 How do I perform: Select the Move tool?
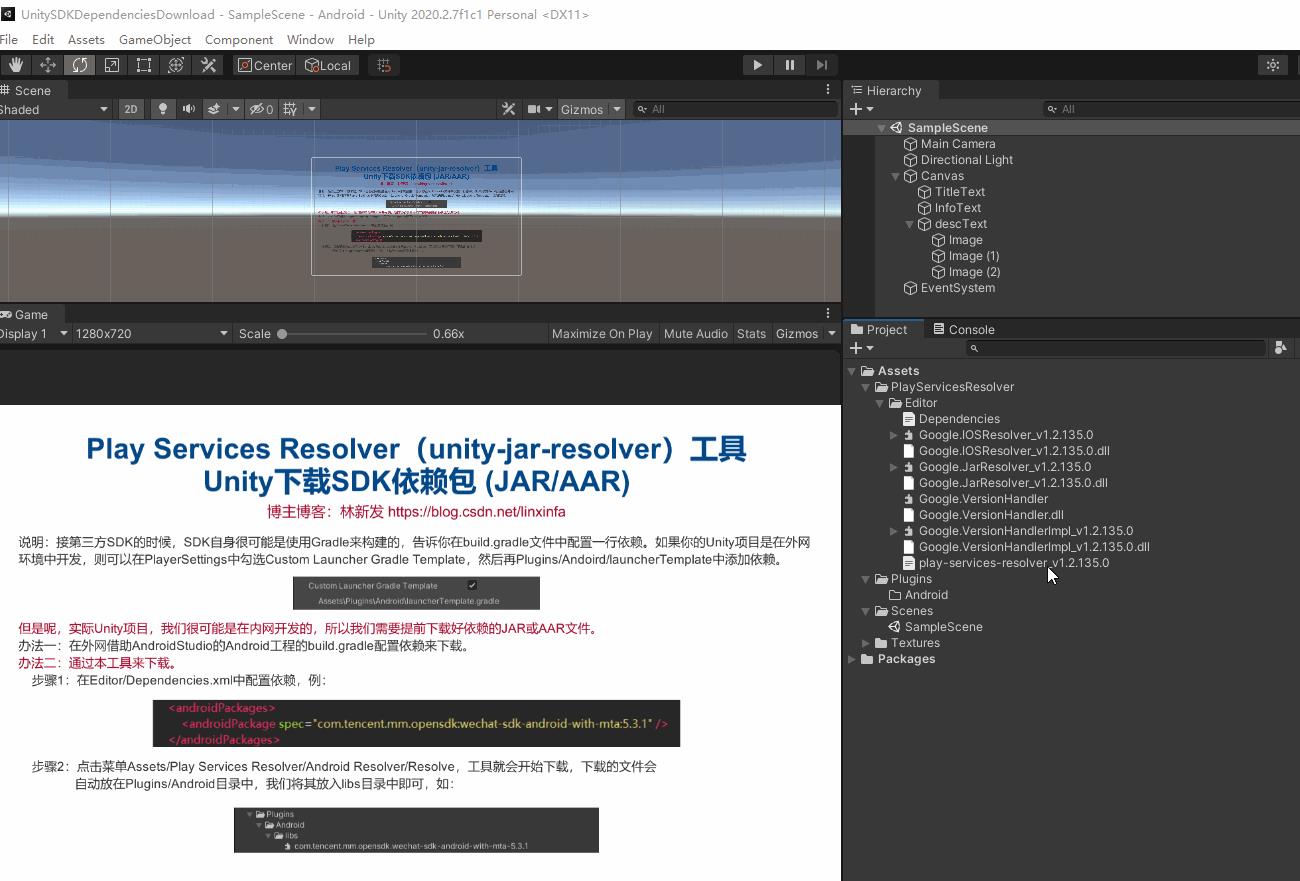click(x=47, y=65)
